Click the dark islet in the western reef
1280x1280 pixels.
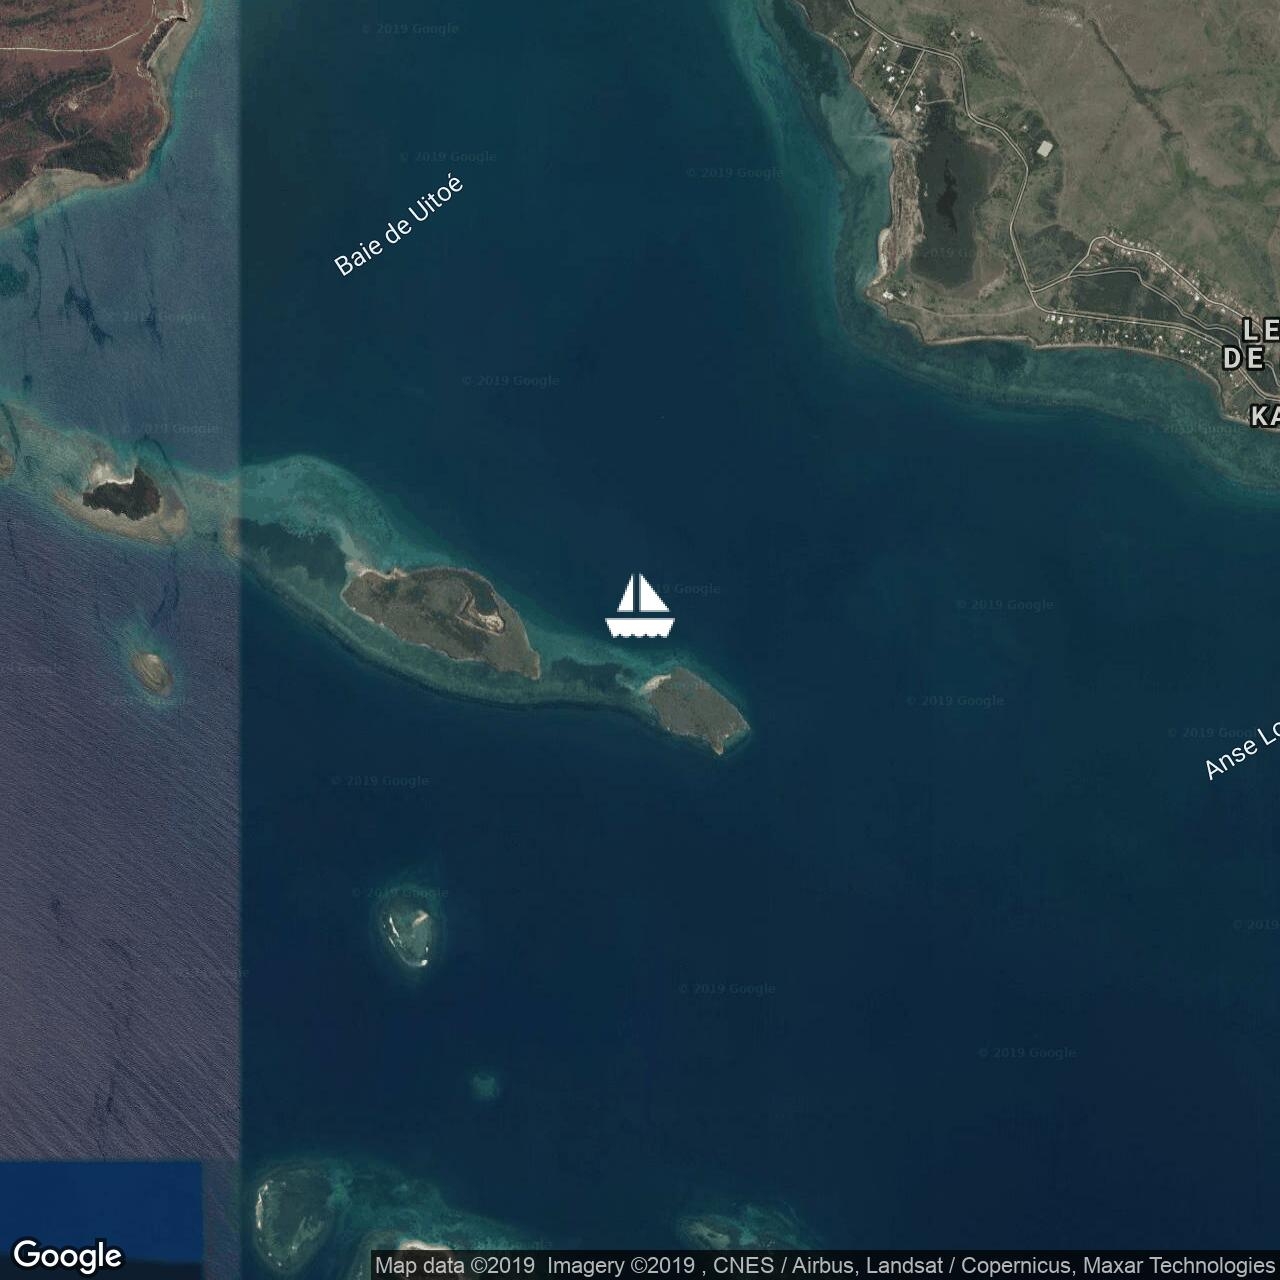[120, 492]
